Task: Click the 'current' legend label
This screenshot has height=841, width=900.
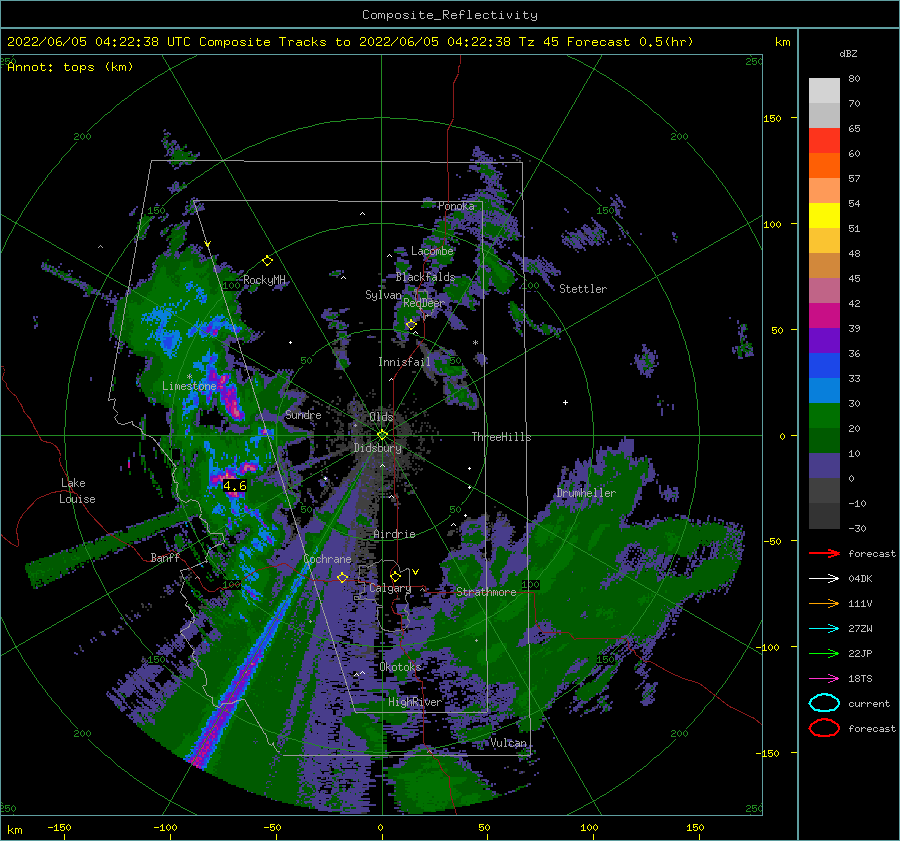Action: 869,703
